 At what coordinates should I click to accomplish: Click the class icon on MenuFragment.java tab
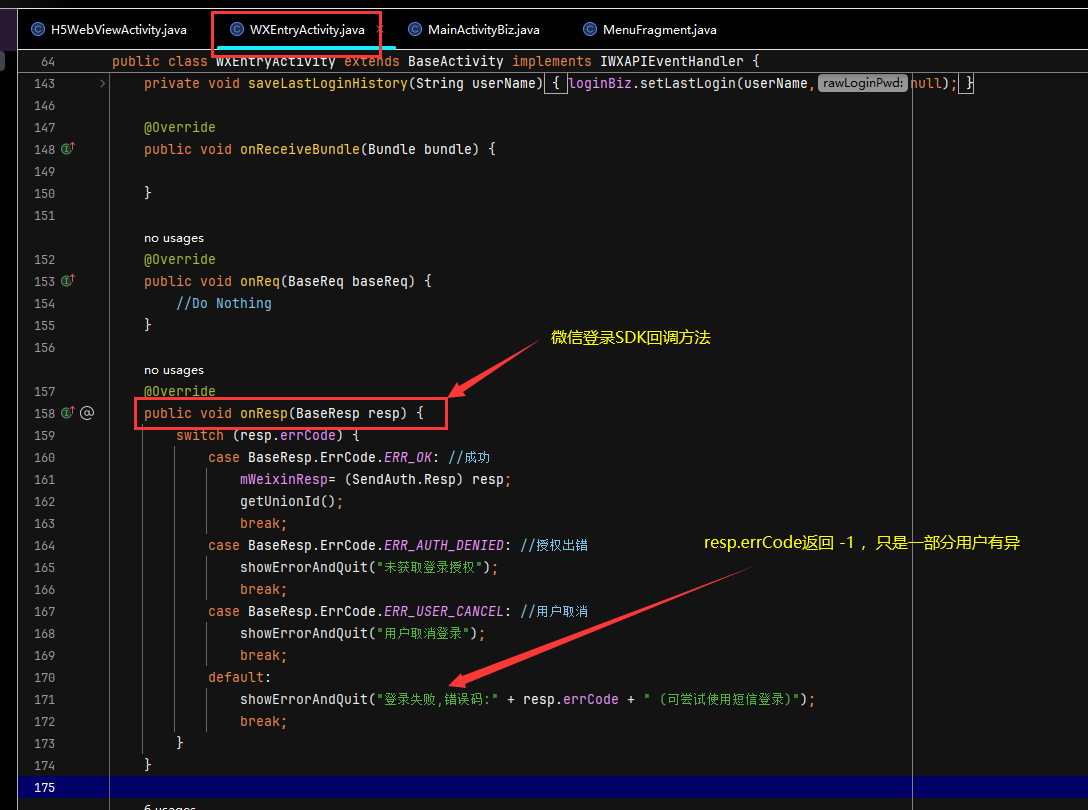coord(590,29)
